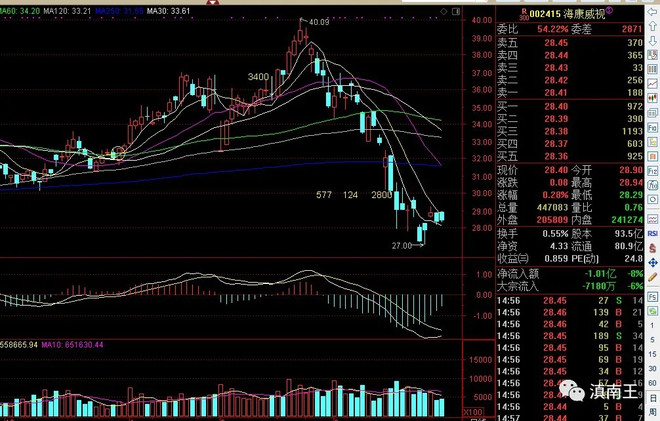Click the 换手 value 0.55%
The width and height of the screenshot is (660, 421).
tap(555, 234)
